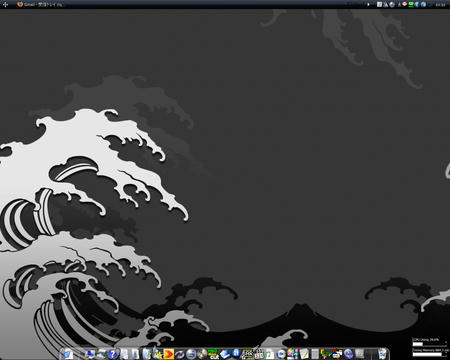
Task: Open the purple swirl dock icon
Action: 180,354
